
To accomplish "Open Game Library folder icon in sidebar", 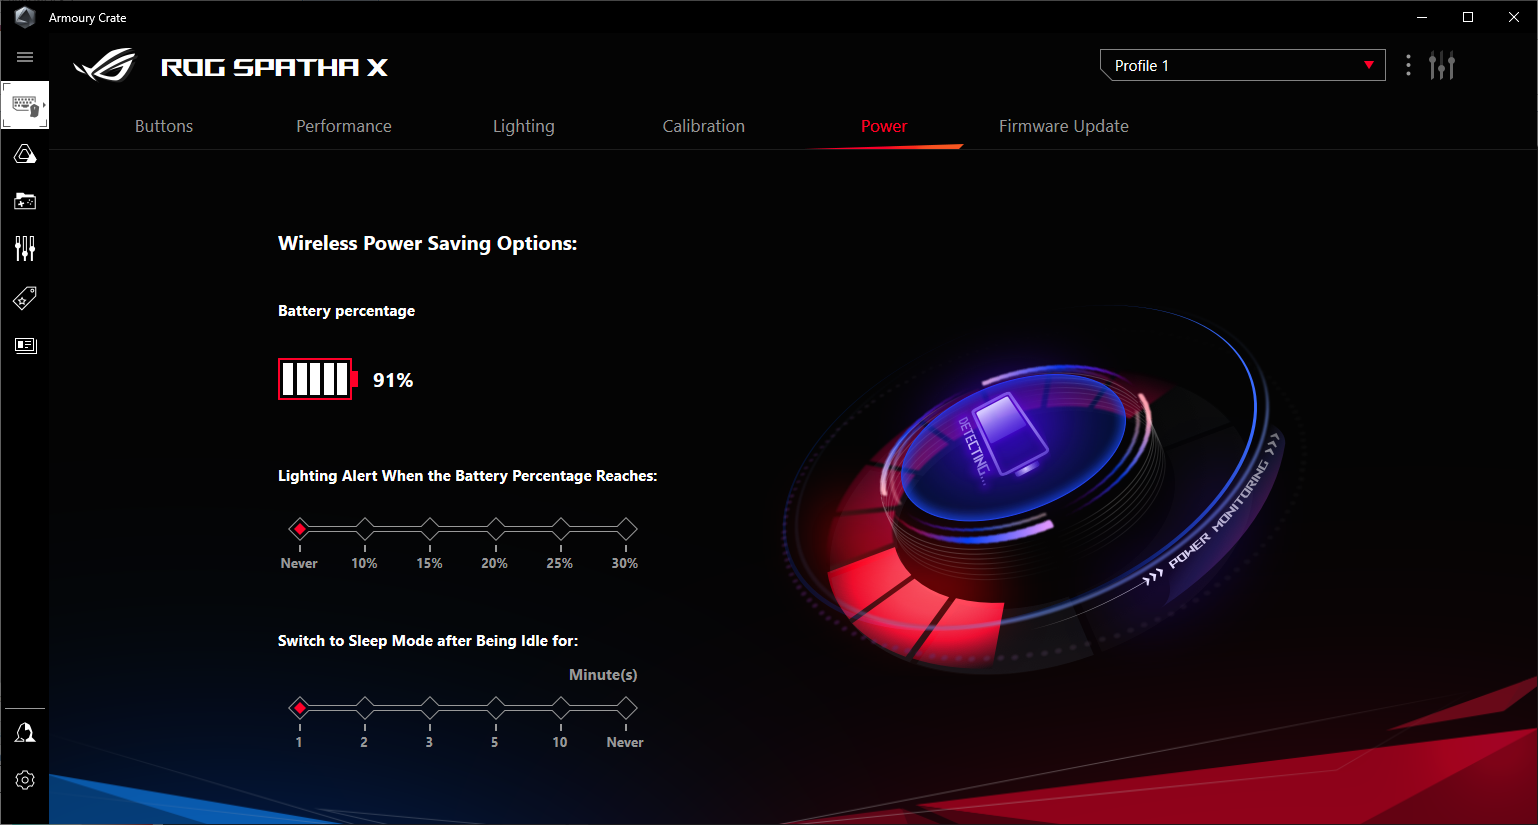I will (x=25, y=201).
